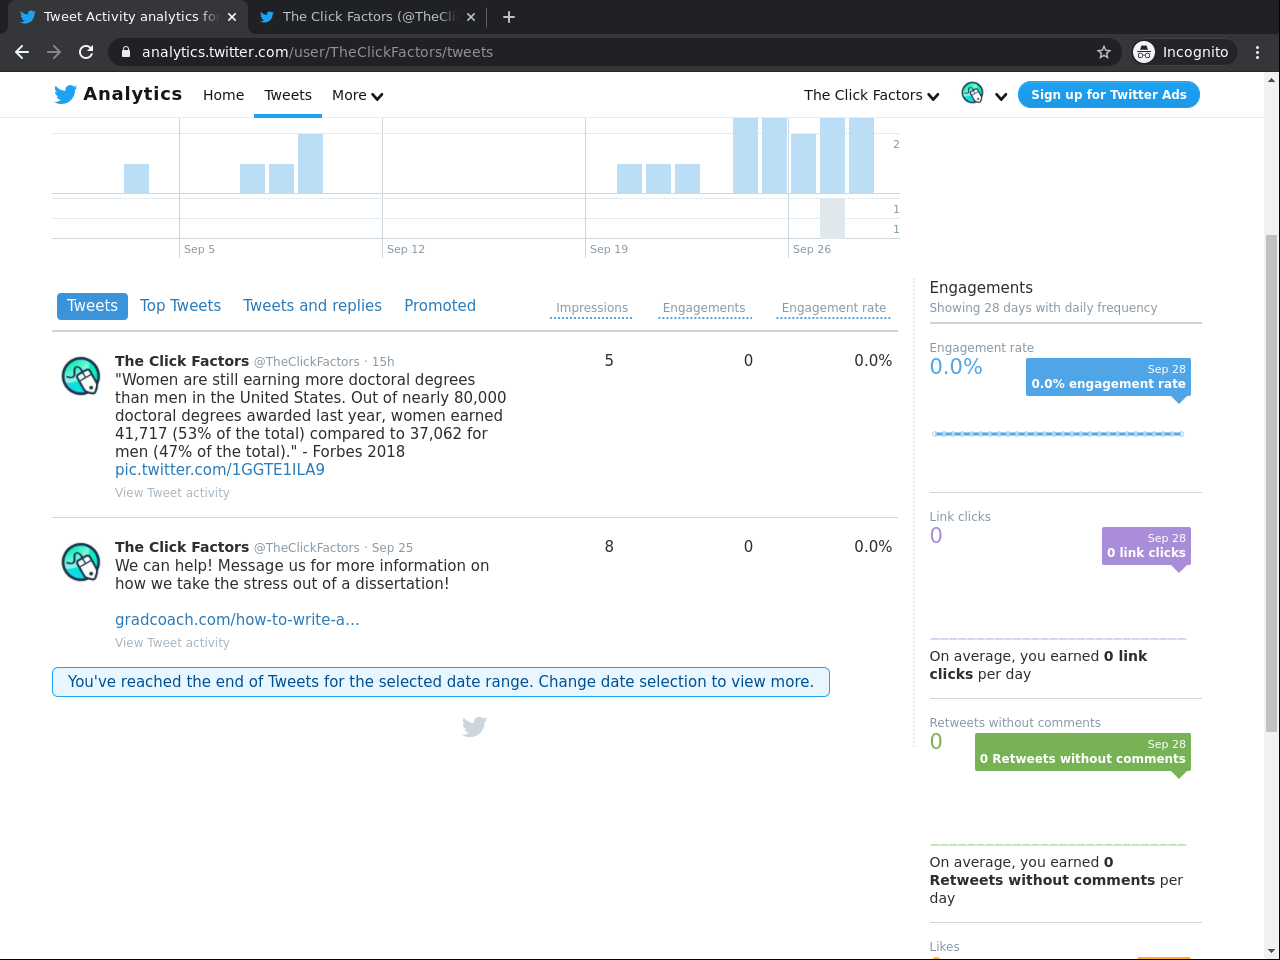Select the Tweets filter tab

click(92, 306)
